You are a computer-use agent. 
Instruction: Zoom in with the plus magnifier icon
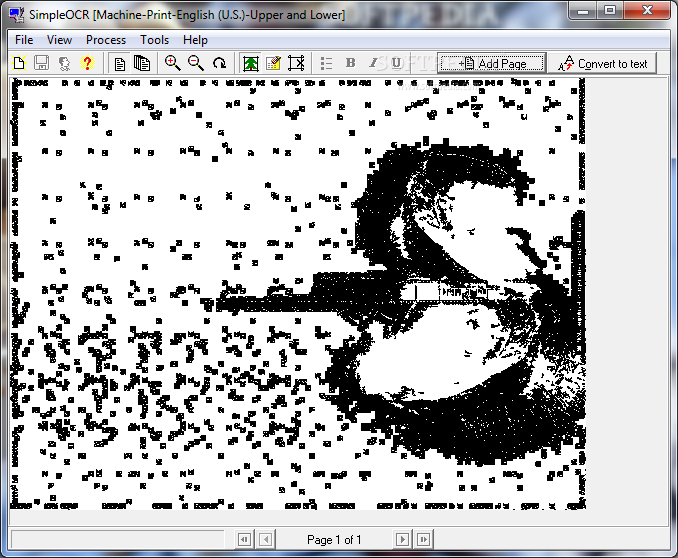173,63
